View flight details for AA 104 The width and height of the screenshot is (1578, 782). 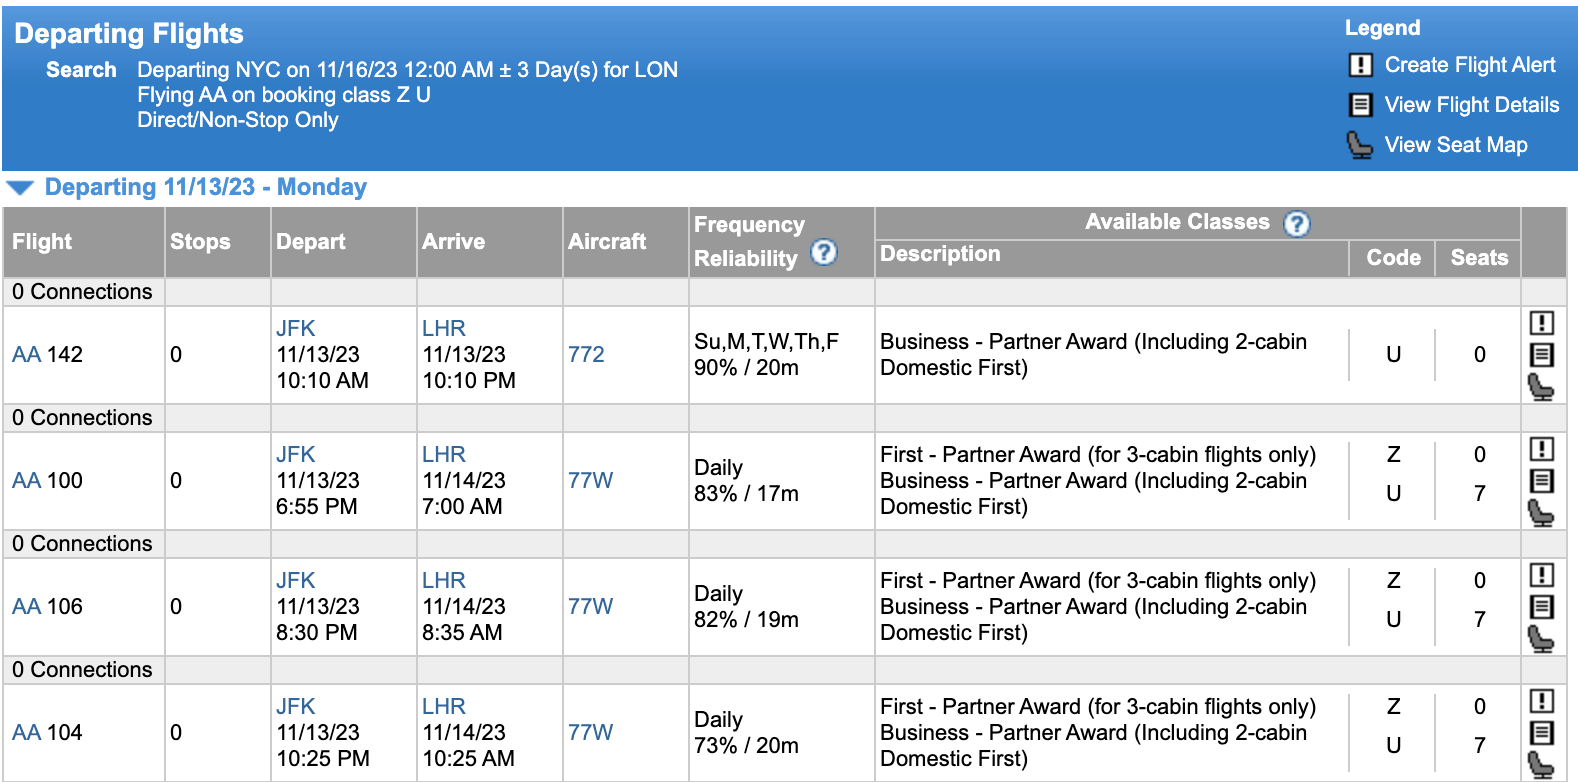tap(1543, 732)
